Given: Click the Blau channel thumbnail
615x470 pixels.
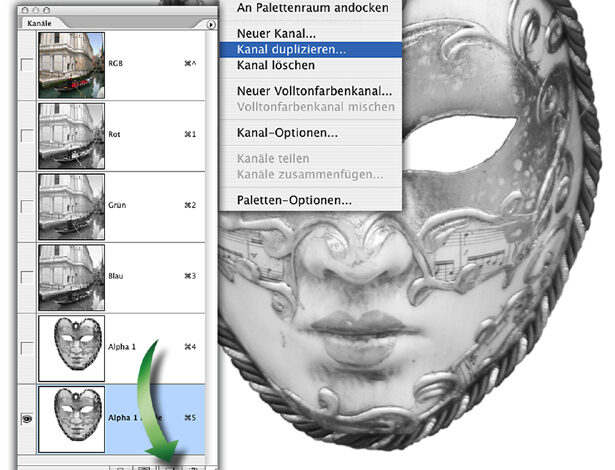Looking at the screenshot, I should [x=71, y=277].
